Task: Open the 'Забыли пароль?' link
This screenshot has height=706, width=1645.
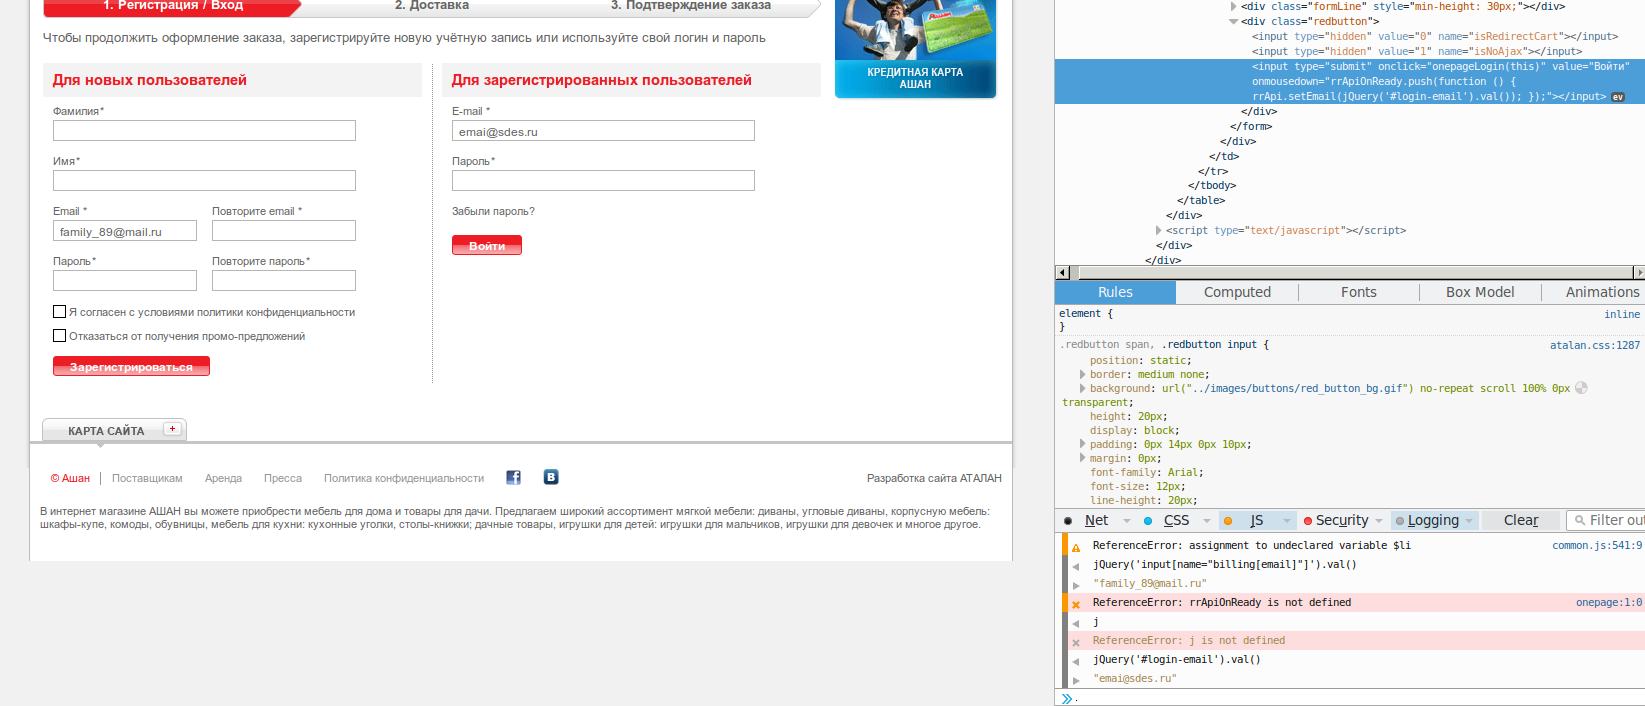Action: 493,211
